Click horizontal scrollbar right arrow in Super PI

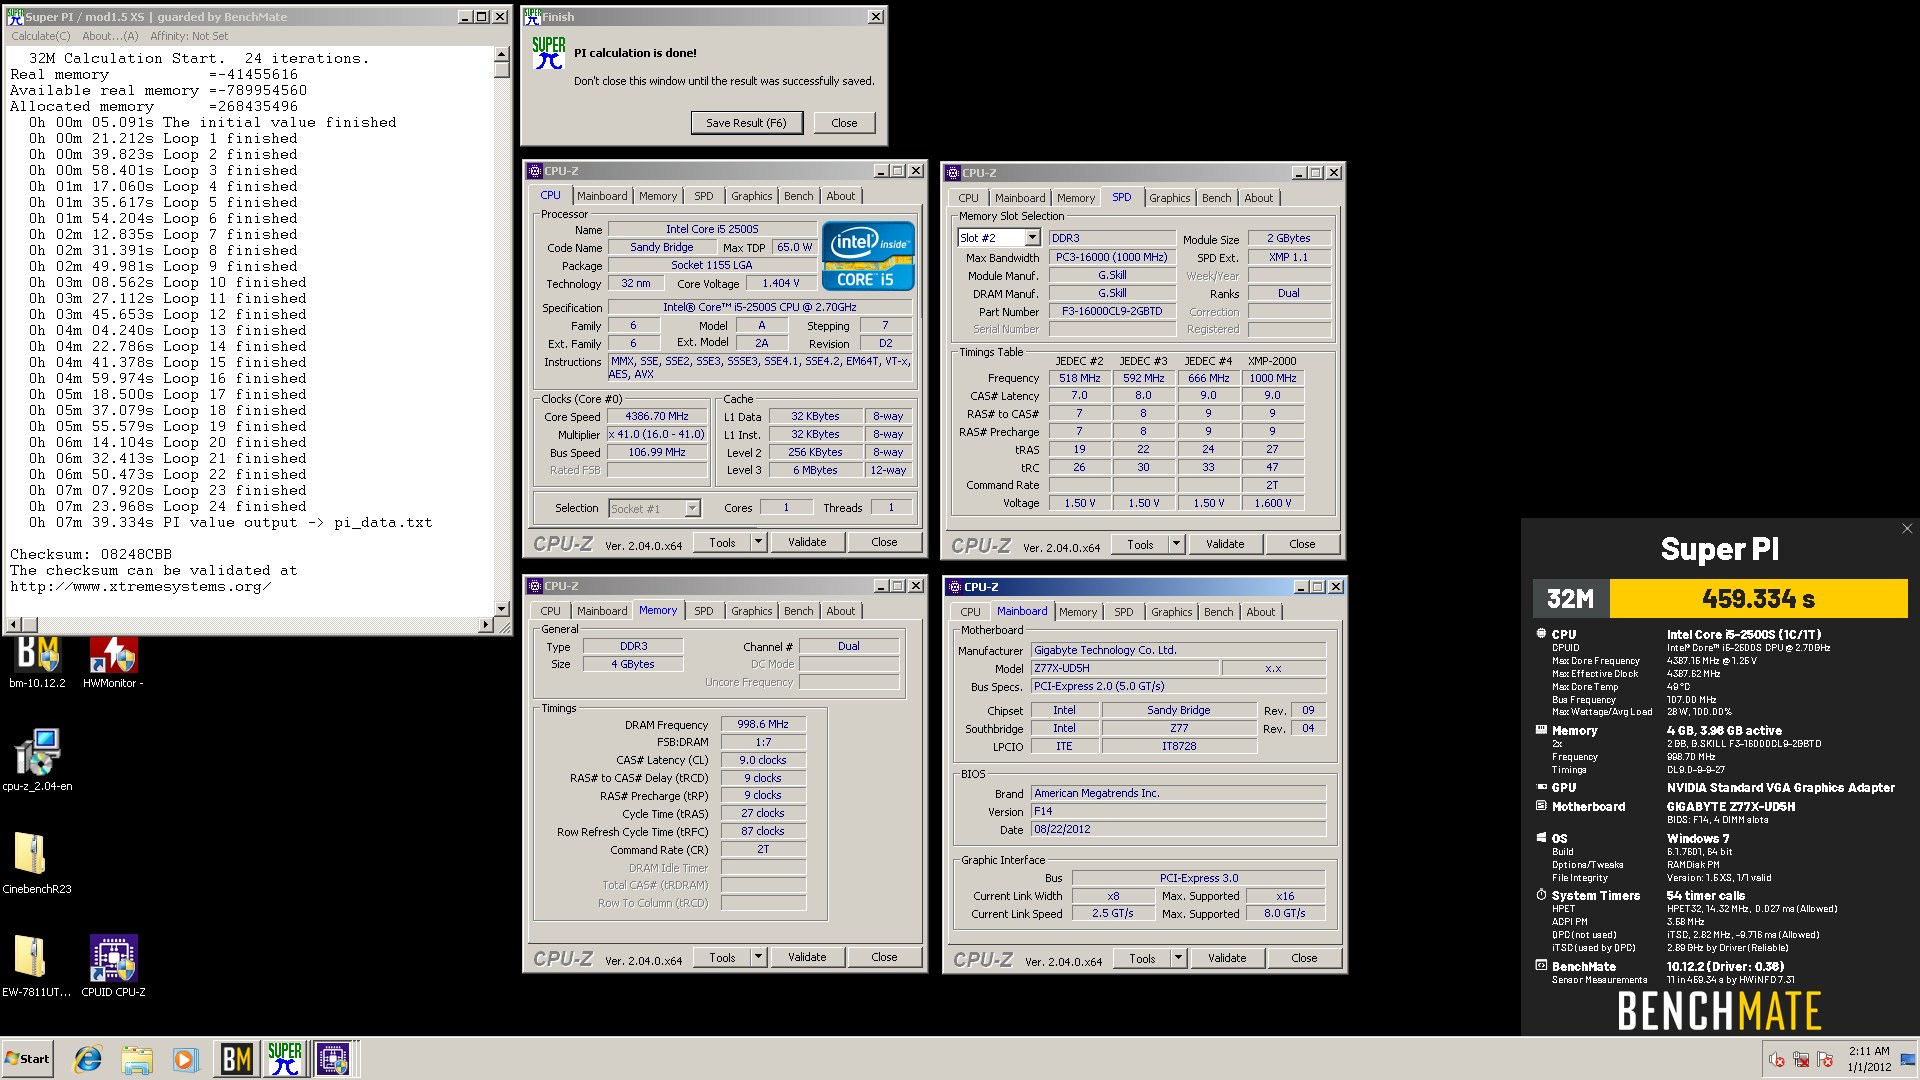pyautogui.click(x=486, y=625)
